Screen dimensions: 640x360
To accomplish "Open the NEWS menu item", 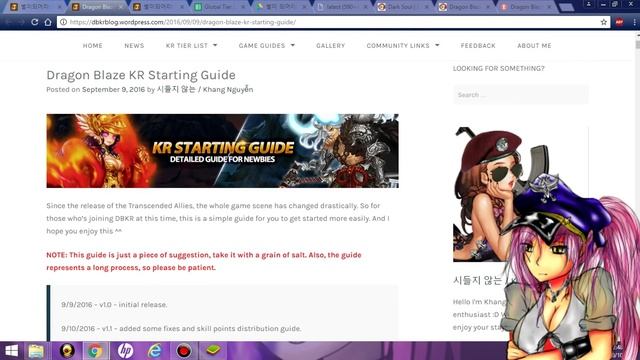I will tap(134, 46).
